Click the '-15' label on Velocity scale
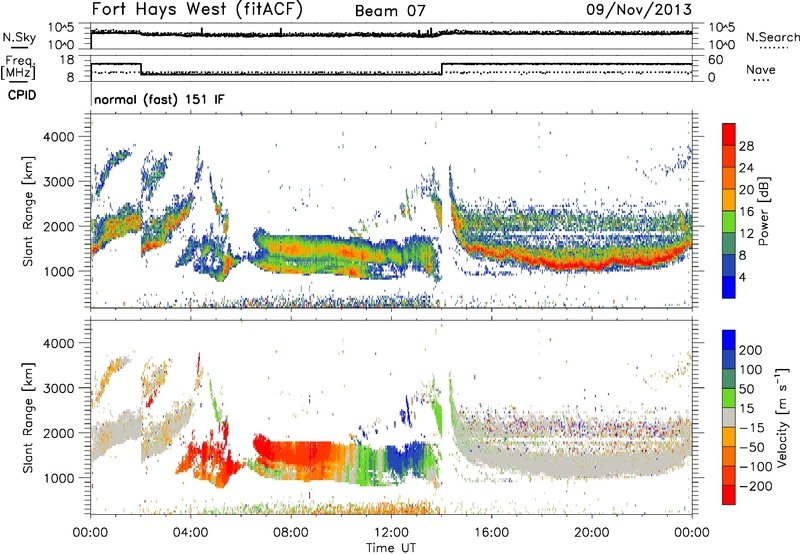This screenshot has height=554, width=800. coord(752,428)
